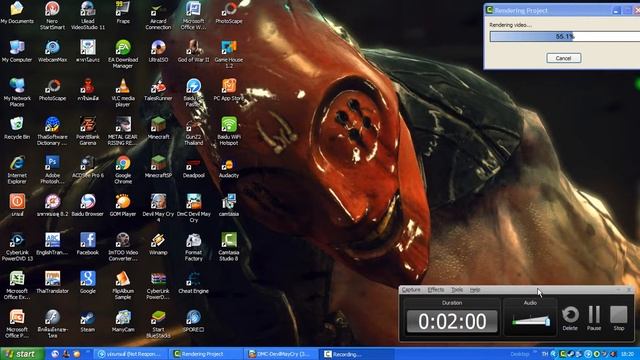The image size is (640, 360).
Task: Delete the current recording
Action: [x=570, y=318]
